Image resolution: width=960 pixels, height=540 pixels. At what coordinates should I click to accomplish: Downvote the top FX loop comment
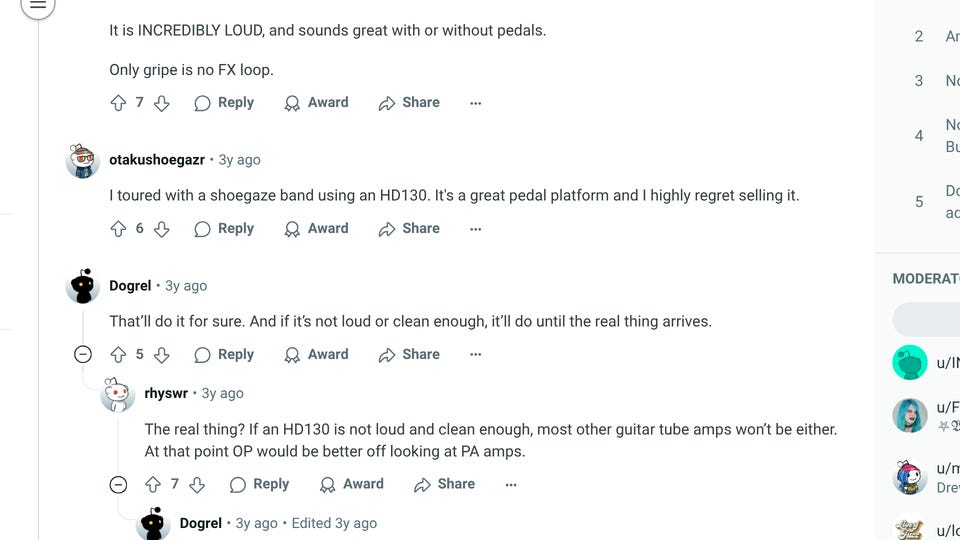coord(161,103)
